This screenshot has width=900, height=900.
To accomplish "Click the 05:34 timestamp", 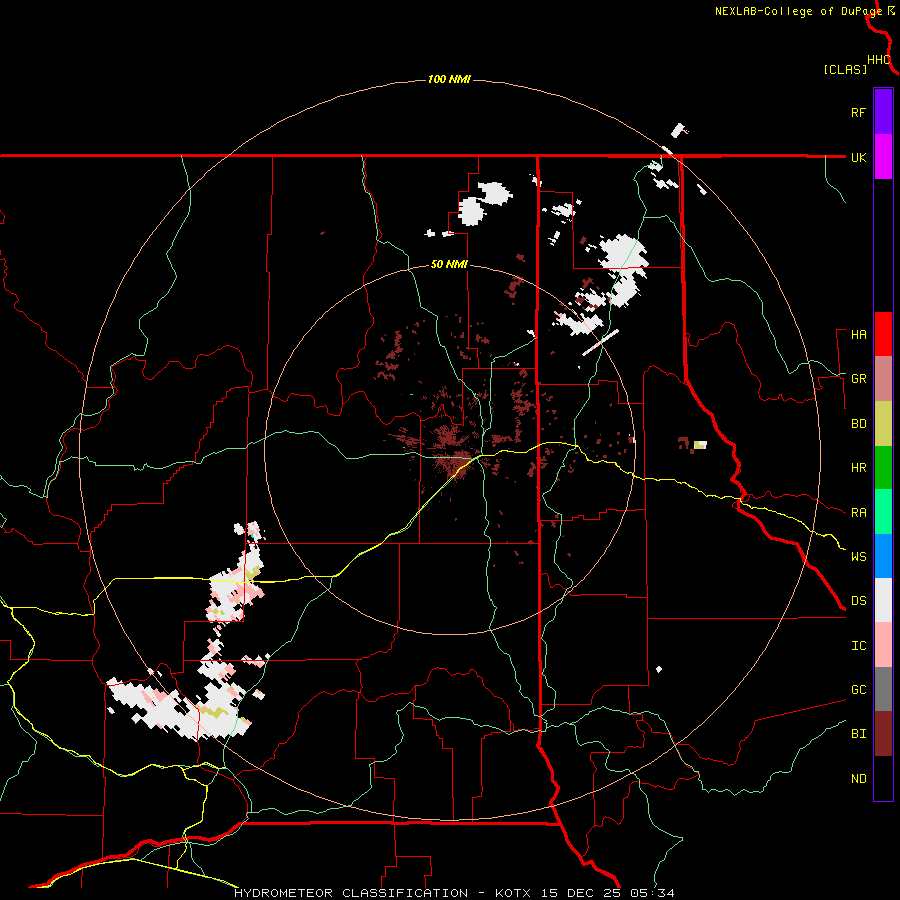I will tap(654, 893).
